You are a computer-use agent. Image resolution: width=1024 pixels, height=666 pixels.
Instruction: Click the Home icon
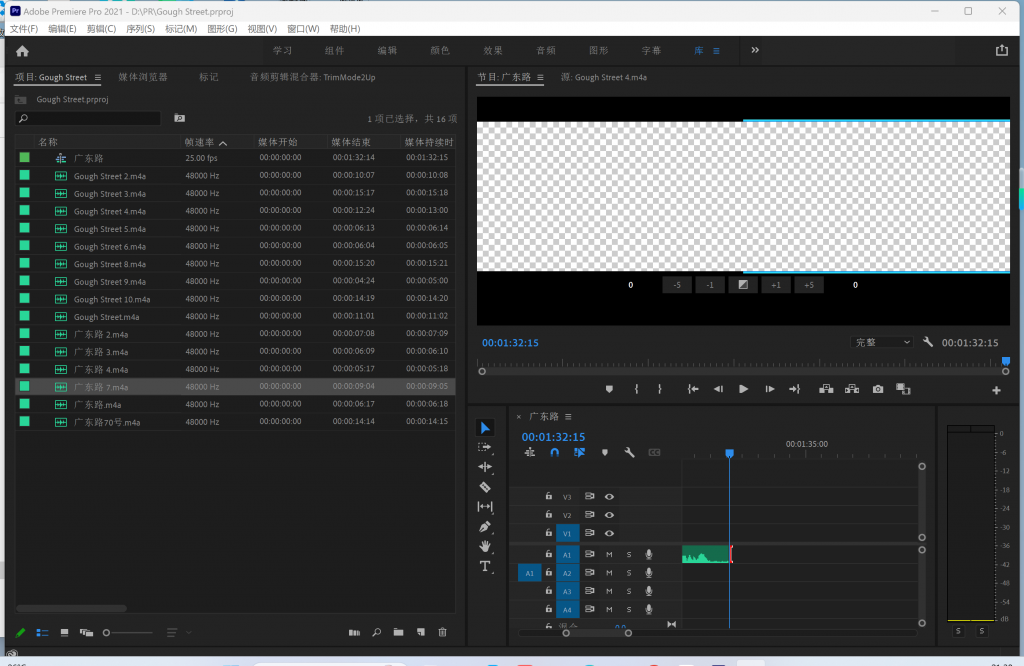pos(22,51)
